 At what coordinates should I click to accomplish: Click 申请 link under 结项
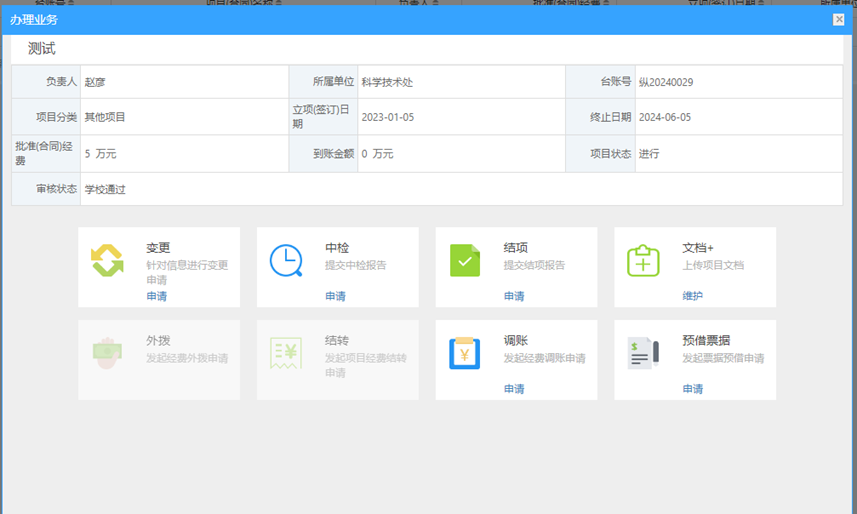pos(514,297)
